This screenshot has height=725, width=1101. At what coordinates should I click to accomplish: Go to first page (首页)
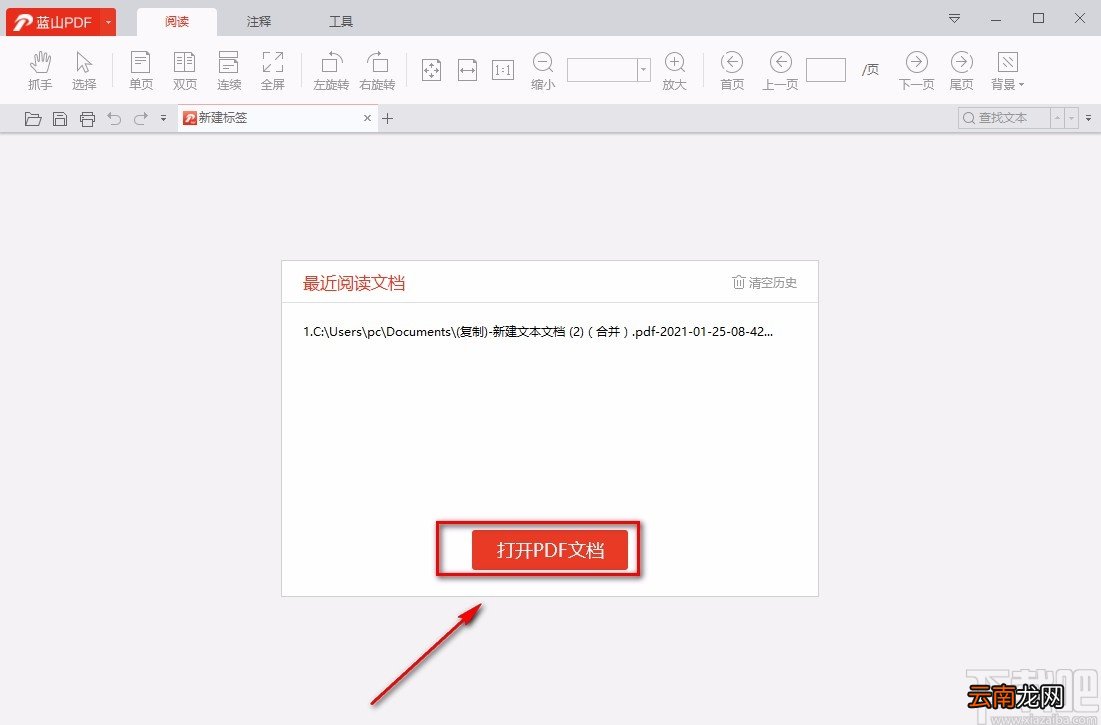(732, 70)
